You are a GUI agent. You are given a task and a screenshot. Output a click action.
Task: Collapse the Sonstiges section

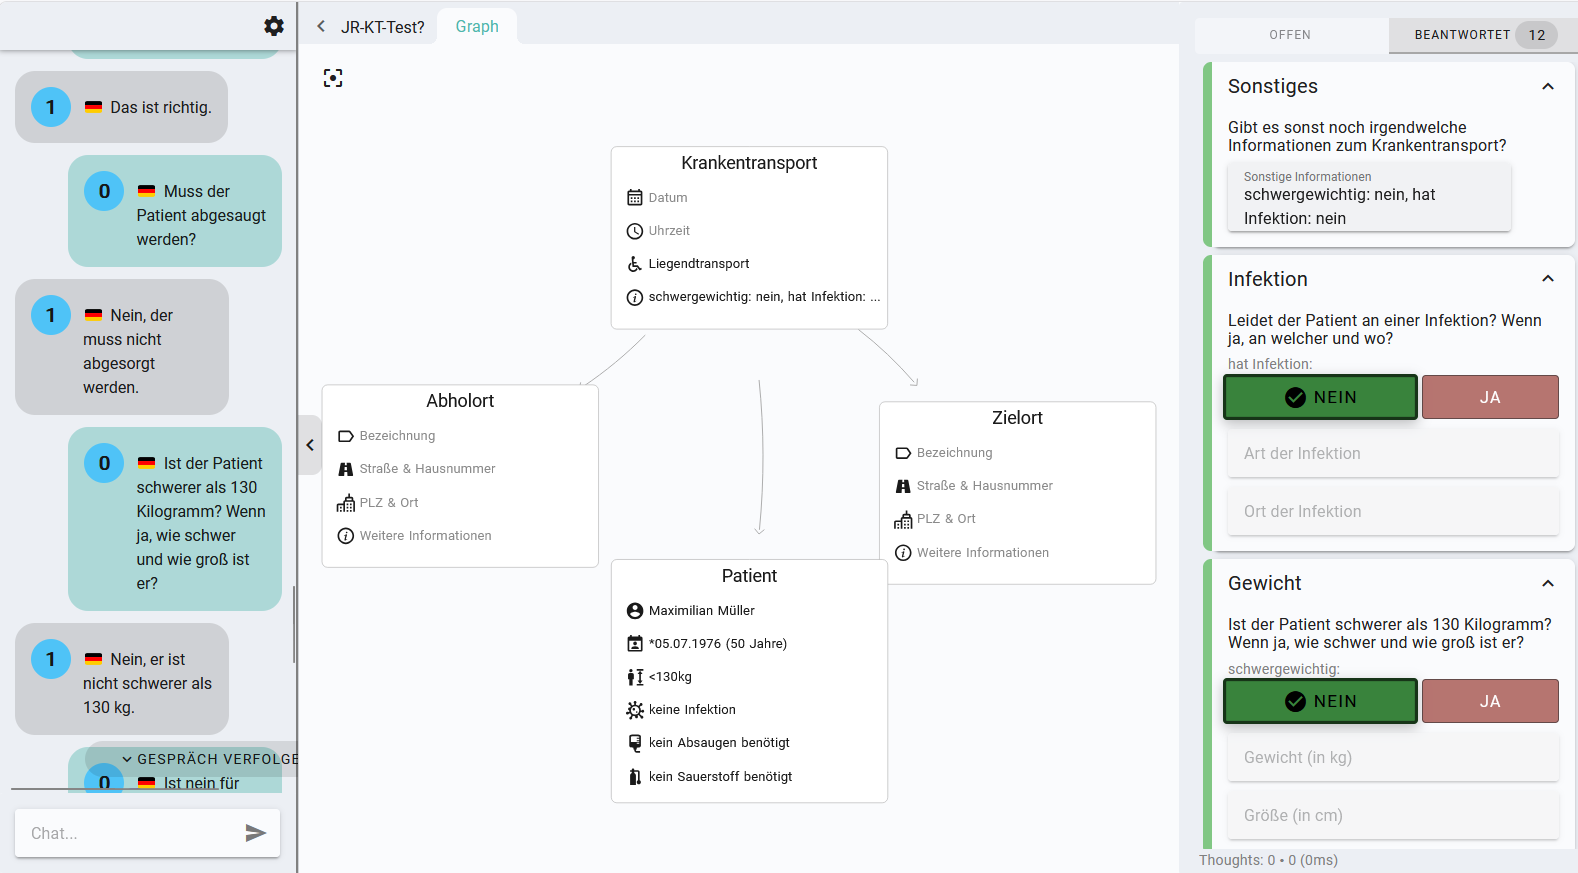tap(1548, 87)
